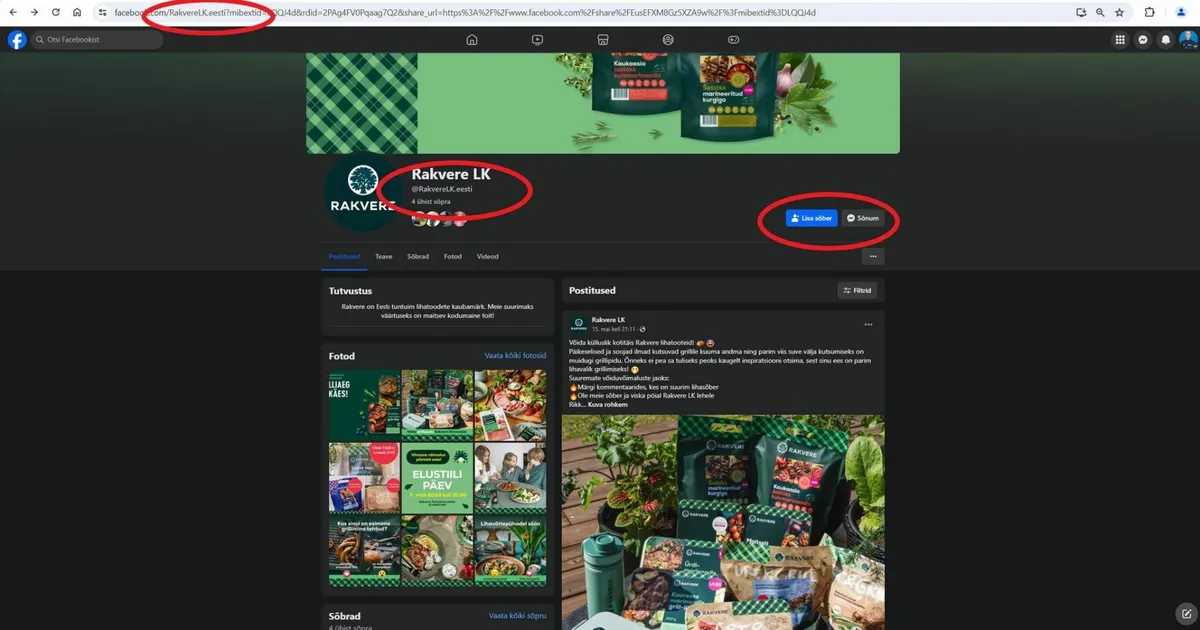The height and width of the screenshot is (630, 1200).
Task: Open the Video (Watch) icon
Action: point(537,40)
